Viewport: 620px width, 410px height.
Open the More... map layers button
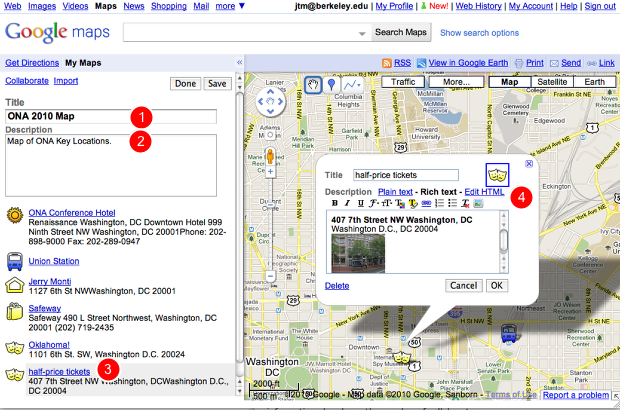pos(456,82)
